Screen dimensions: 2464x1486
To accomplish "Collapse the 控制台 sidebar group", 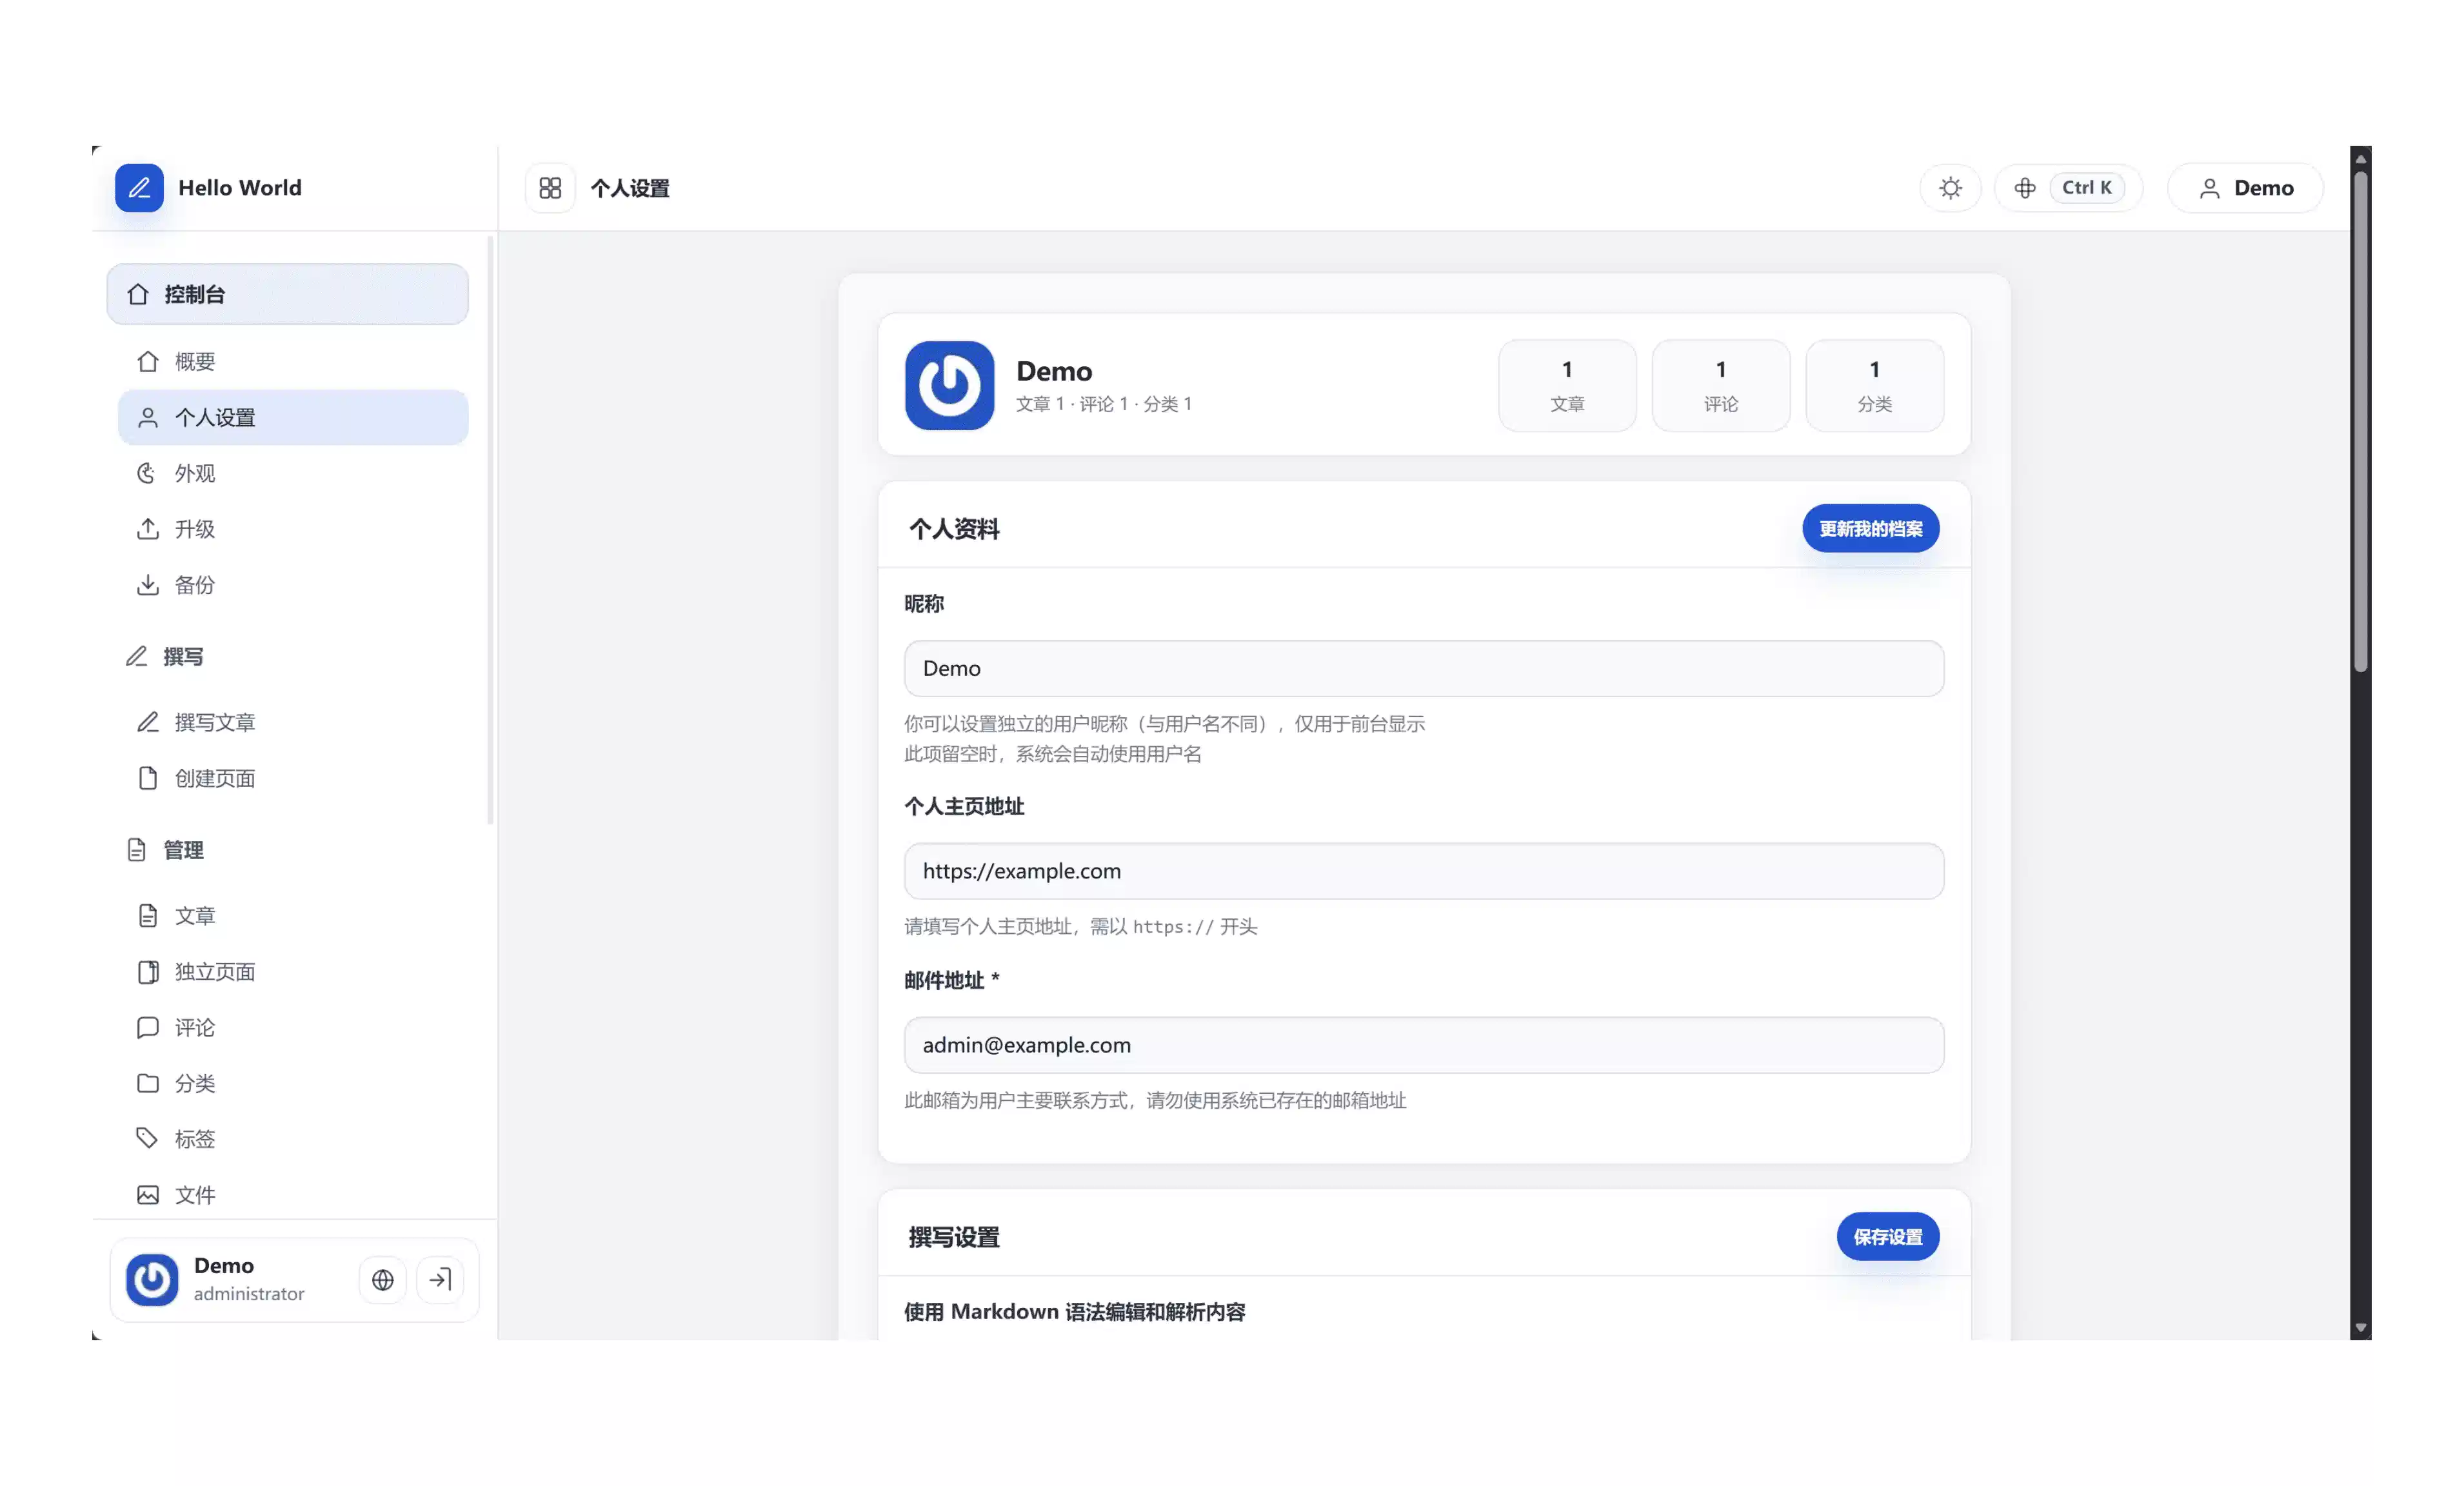I will (x=288, y=294).
